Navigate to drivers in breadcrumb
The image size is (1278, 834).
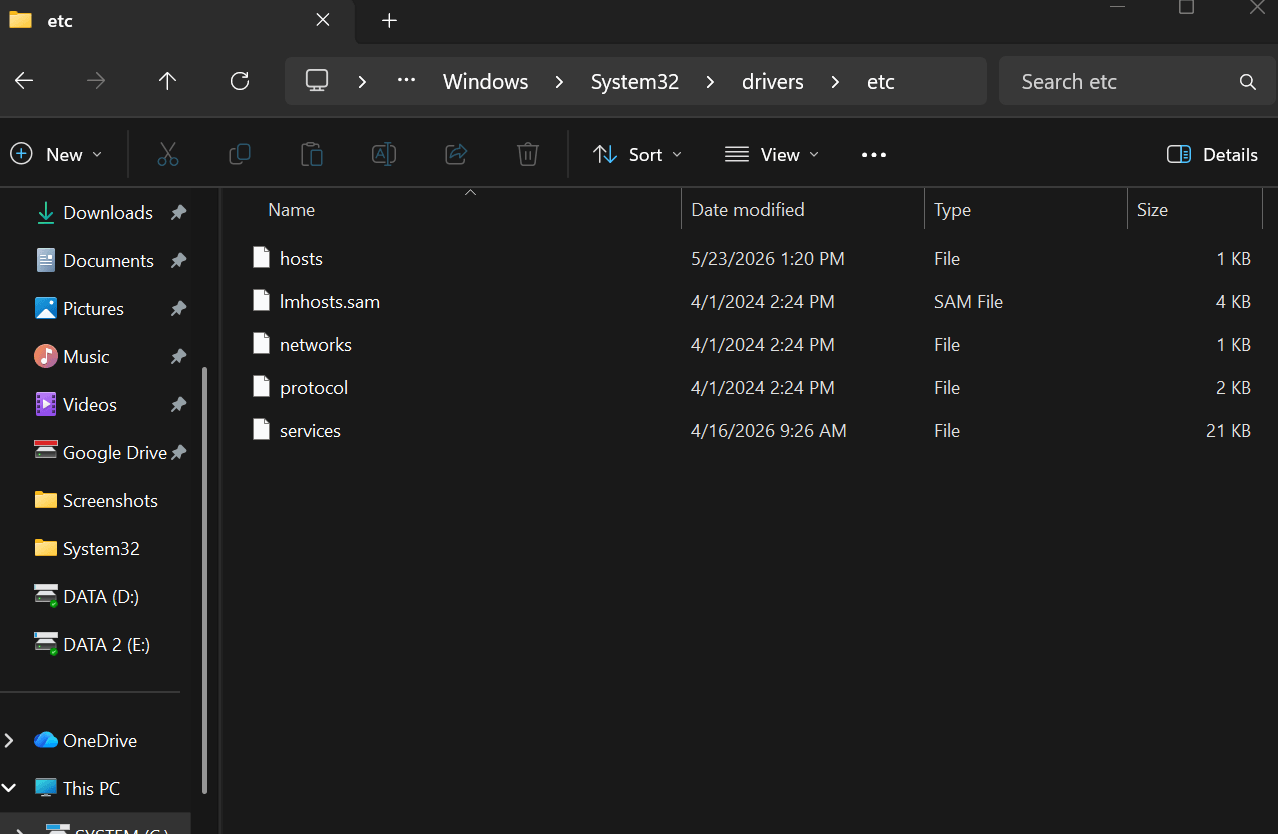coord(773,82)
